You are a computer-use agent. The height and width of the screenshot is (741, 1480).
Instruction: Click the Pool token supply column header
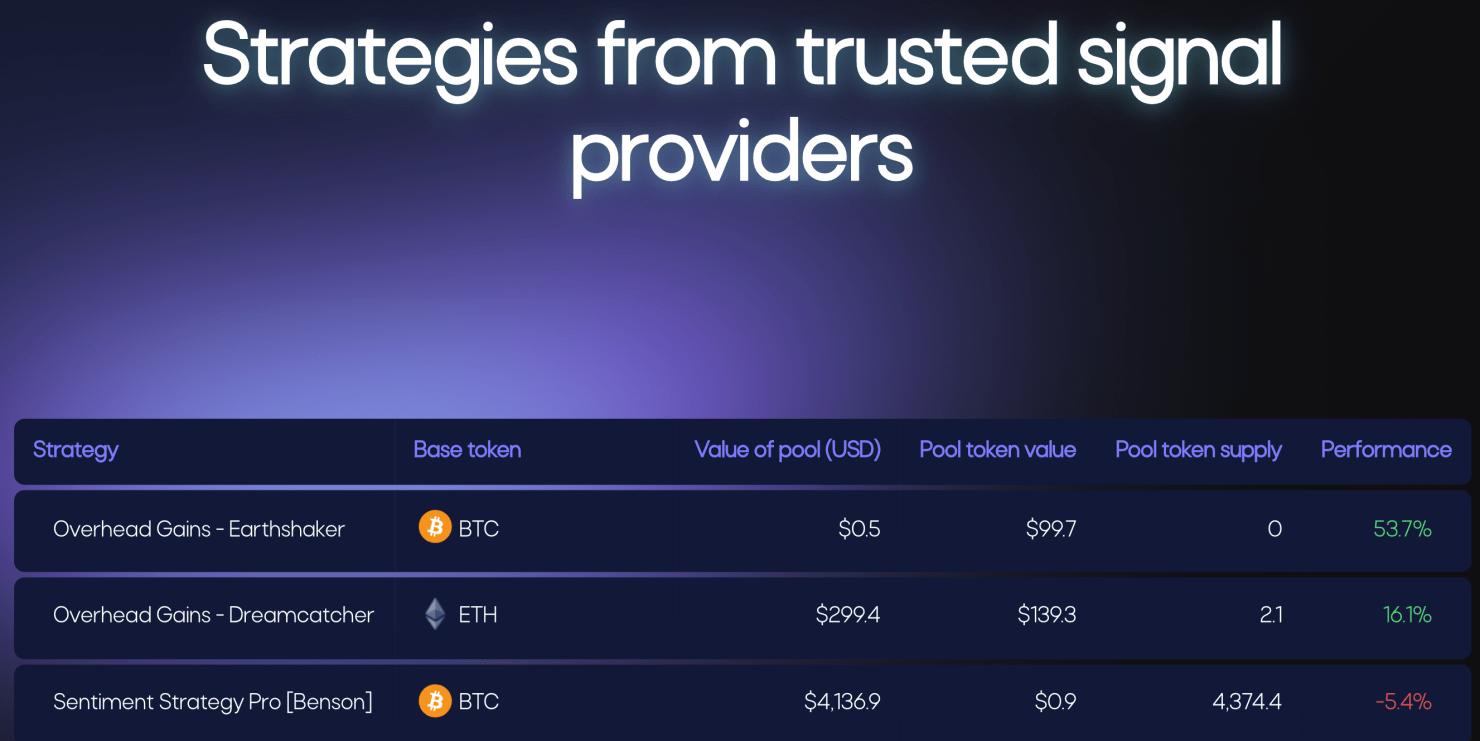[1198, 450]
